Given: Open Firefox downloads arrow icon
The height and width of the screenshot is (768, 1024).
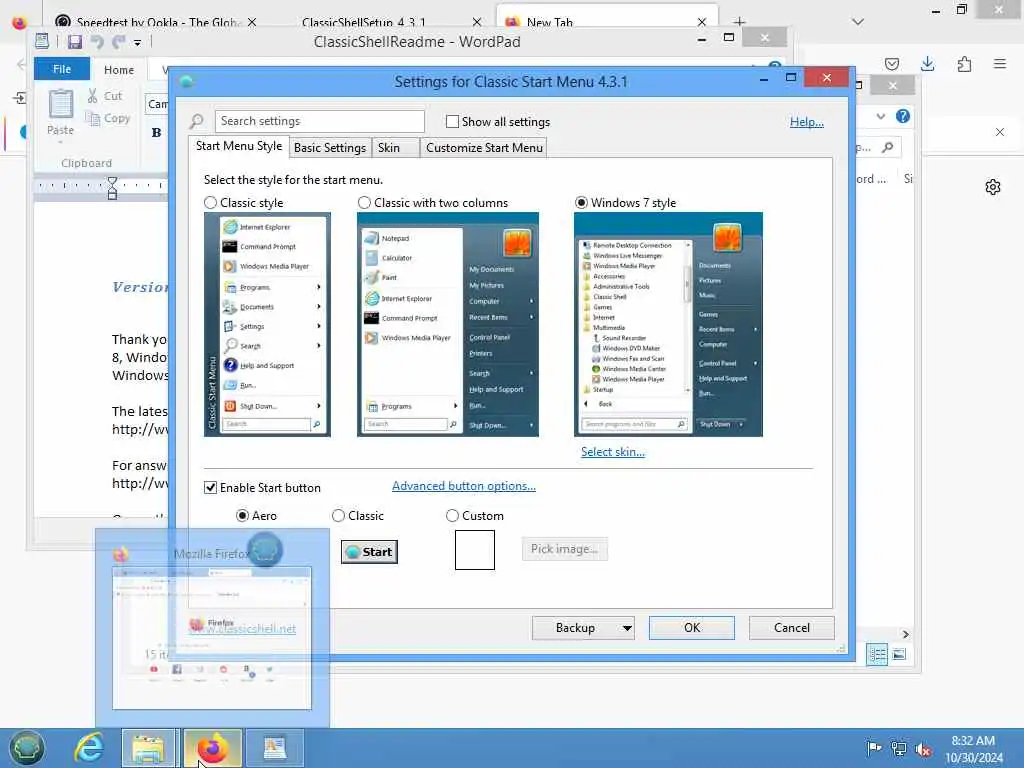Looking at the screenshot, I should [927, 63].
